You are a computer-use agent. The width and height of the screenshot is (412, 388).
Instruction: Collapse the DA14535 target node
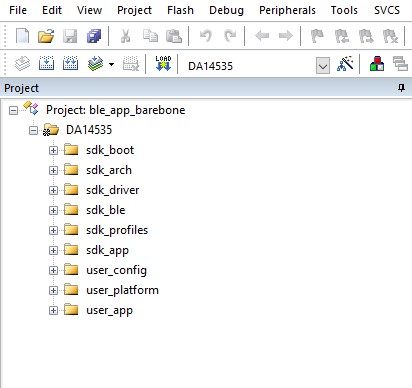click(x=33, y=130)
